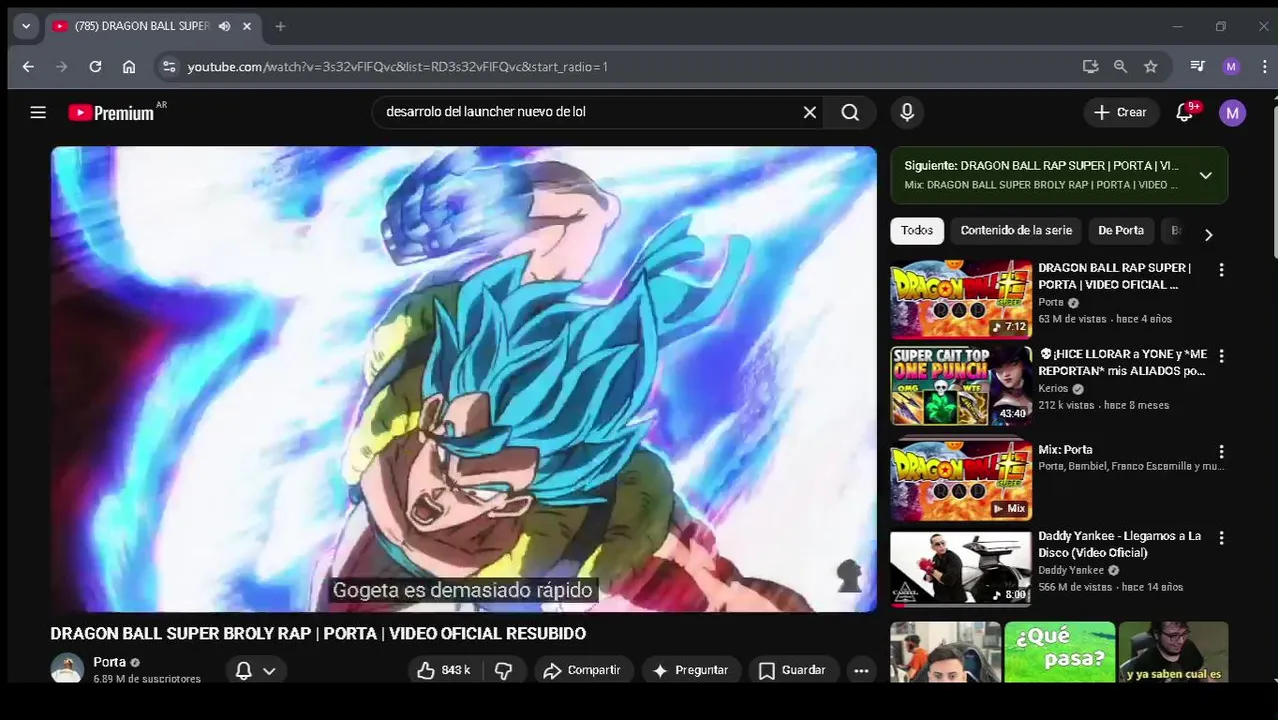Dislike the video

pyautogui.click(x=503, y=670)
